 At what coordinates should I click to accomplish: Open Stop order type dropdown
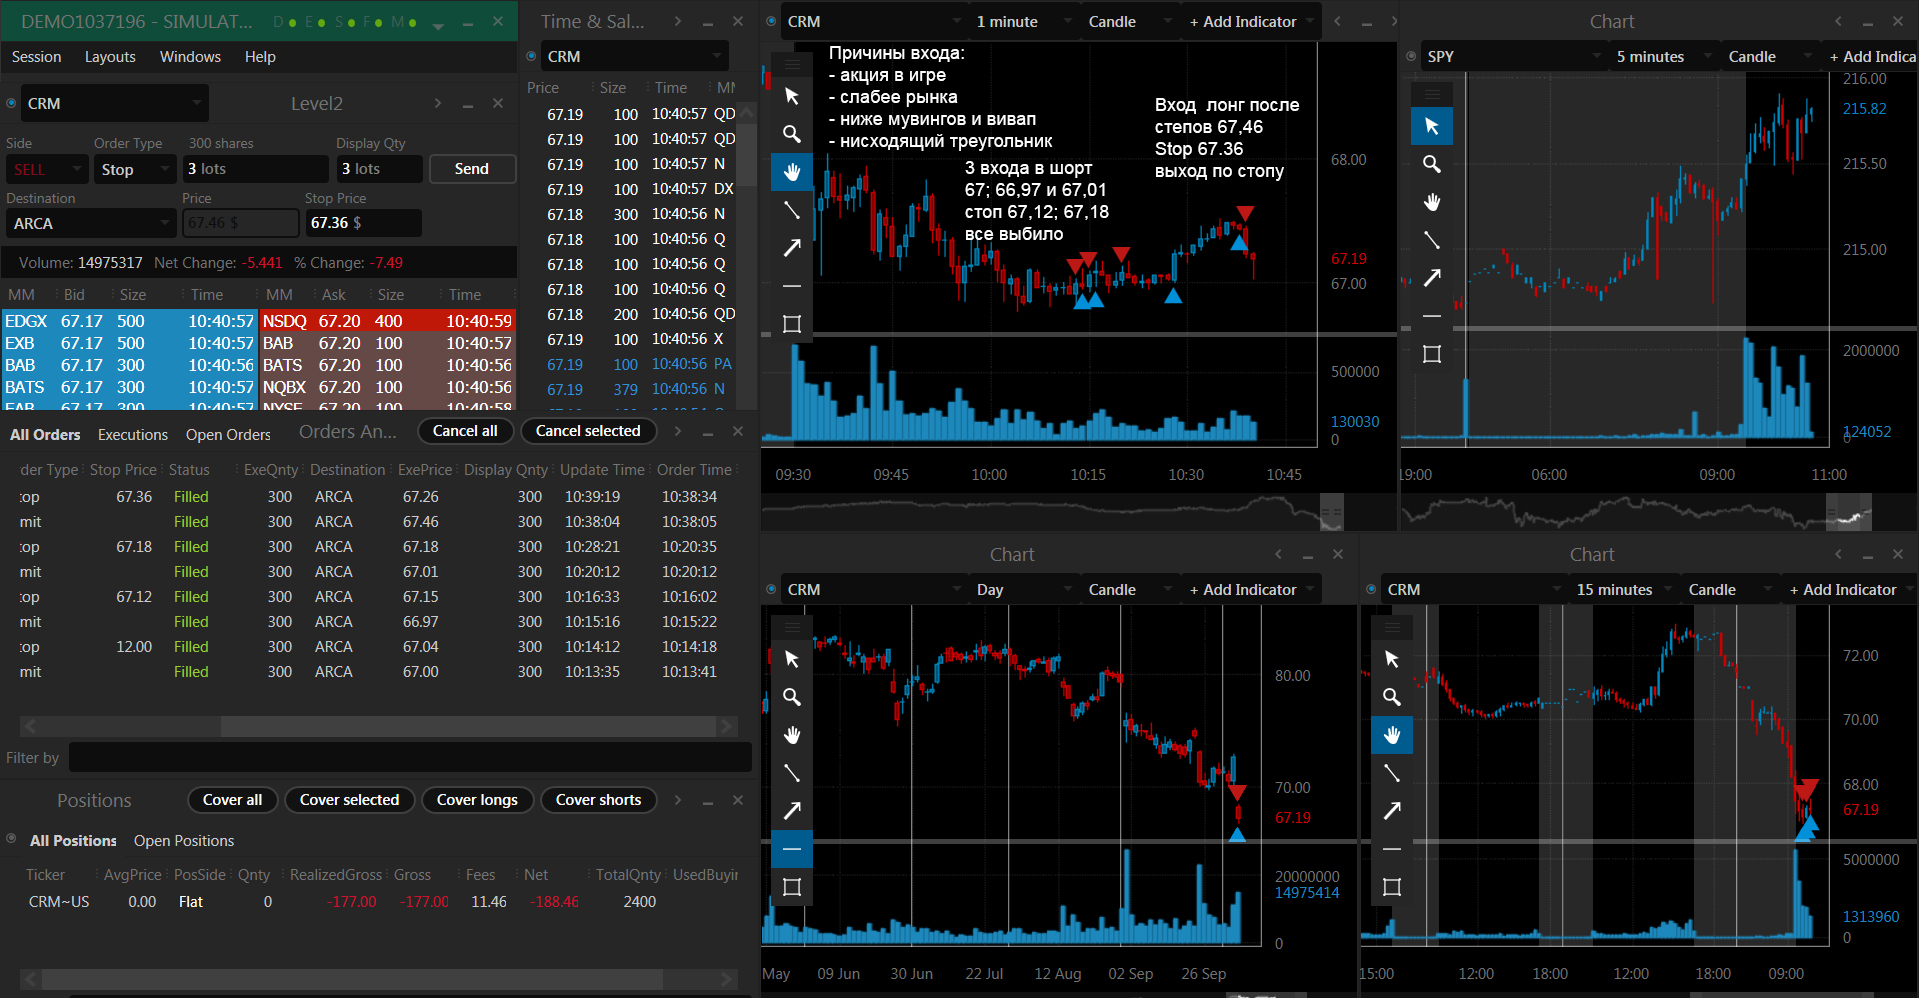(x=135, y=169)
